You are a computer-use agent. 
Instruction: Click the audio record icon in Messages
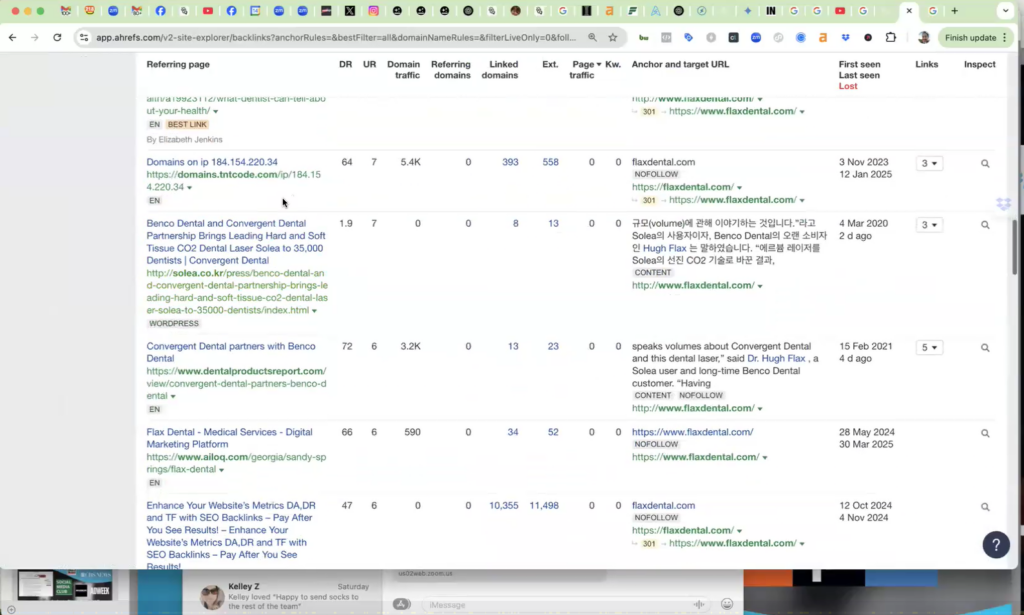tap(699, 605)
